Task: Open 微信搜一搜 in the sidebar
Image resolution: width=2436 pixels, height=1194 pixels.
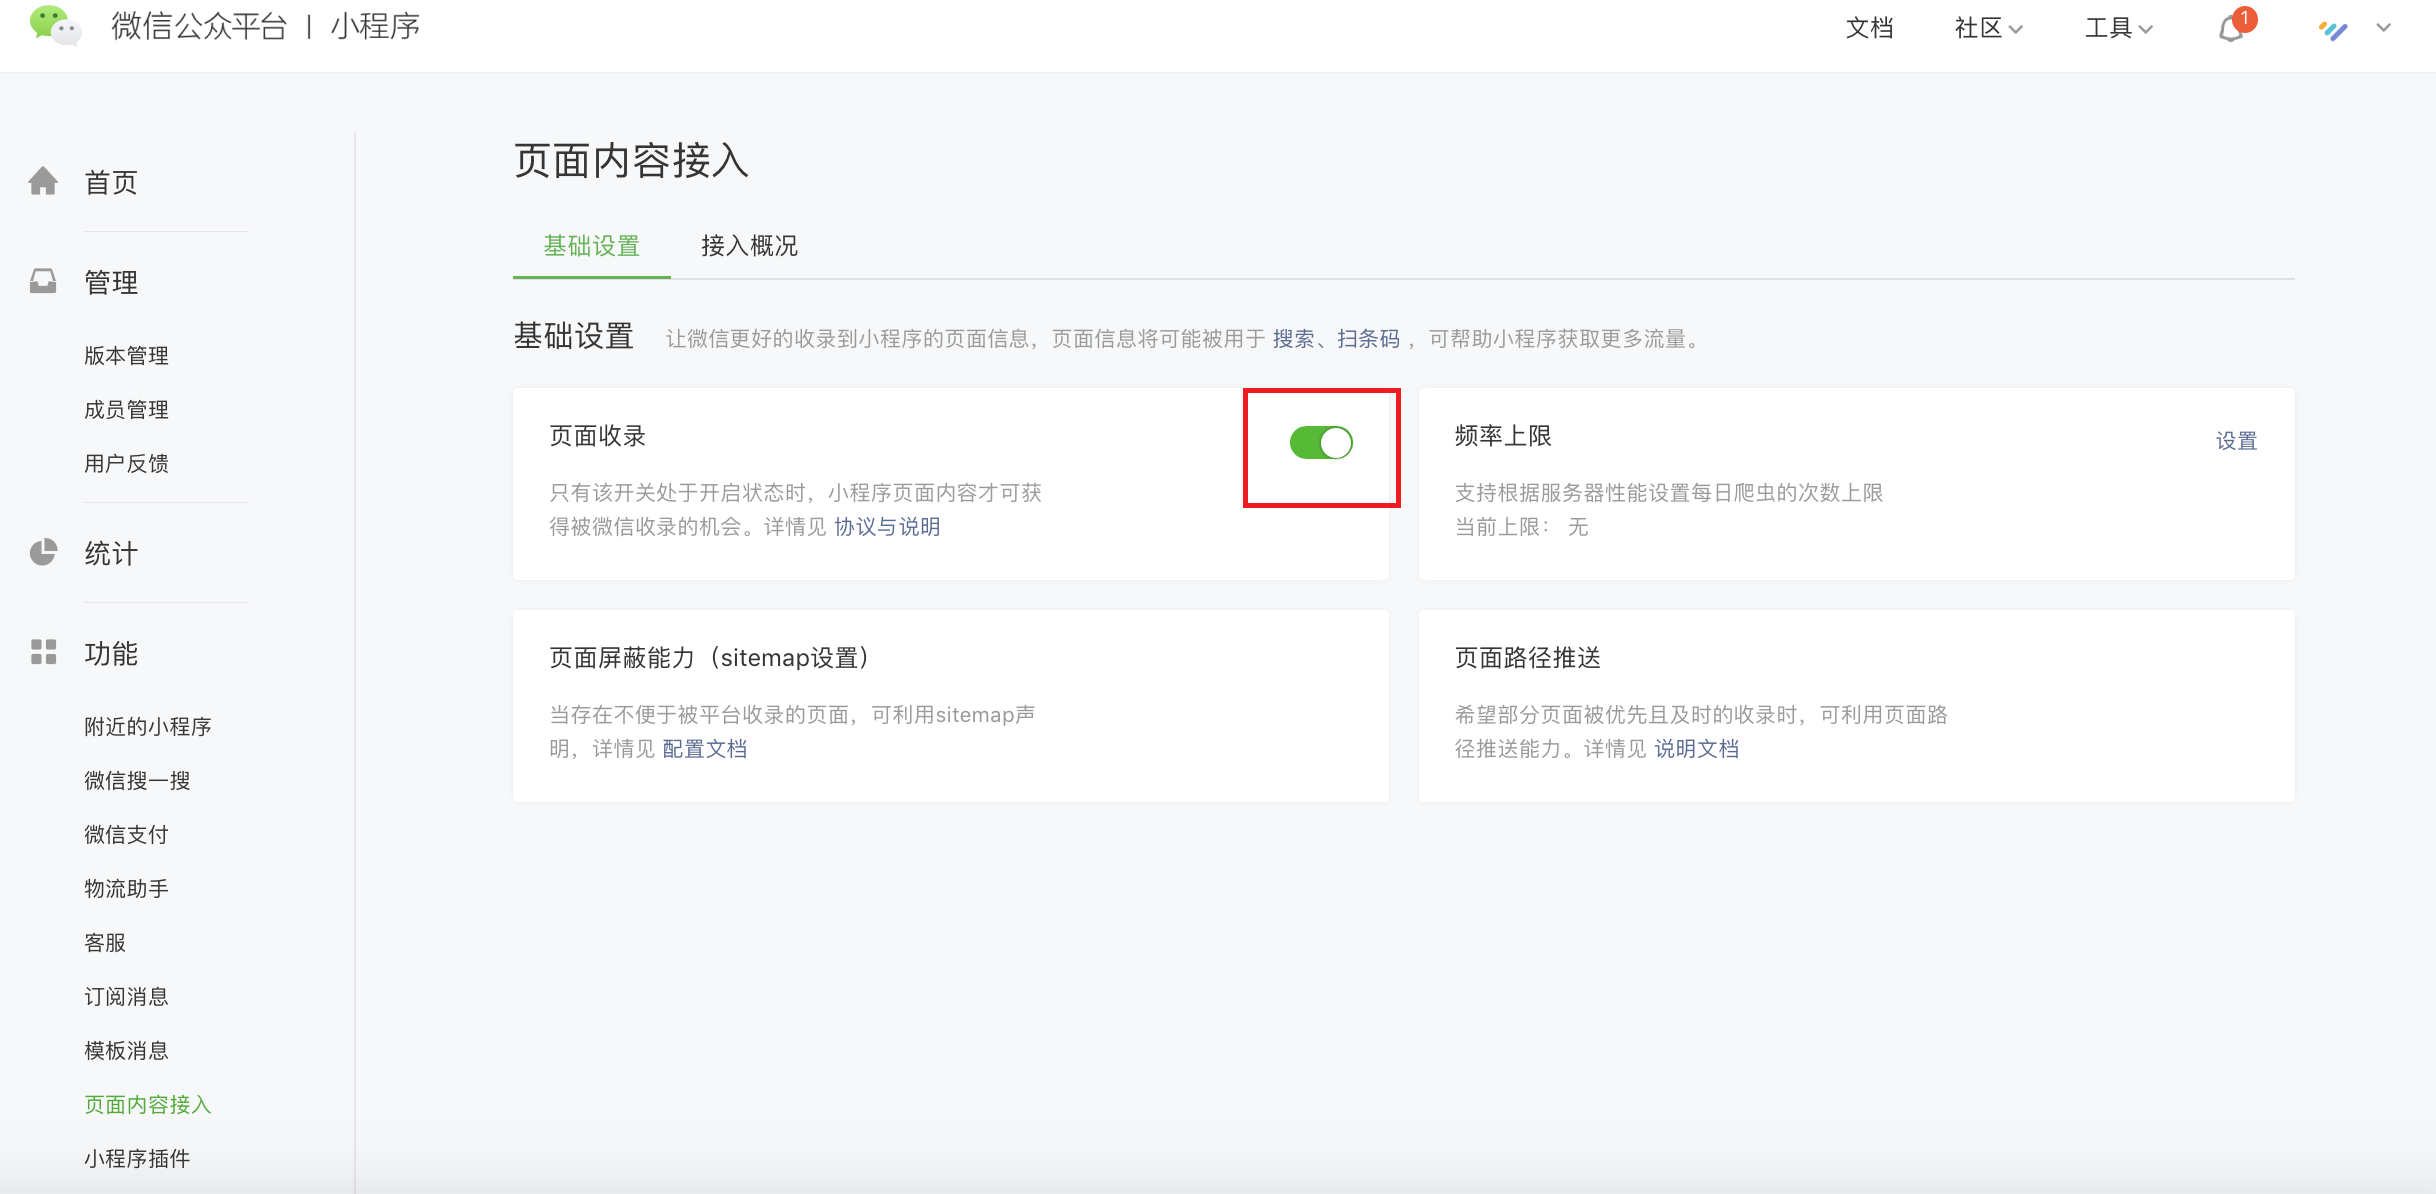Action: (137, 781)
